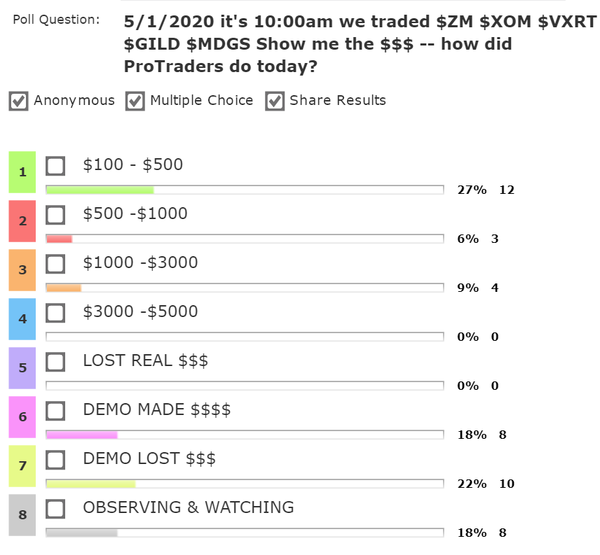Screen dimensions: 600x555
Task: Click the purple number 5 swatch
Action: (22, 368)
